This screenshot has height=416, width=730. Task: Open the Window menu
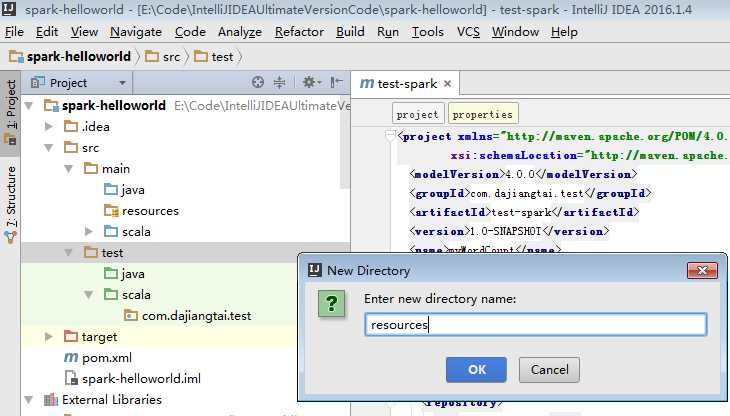515,32
